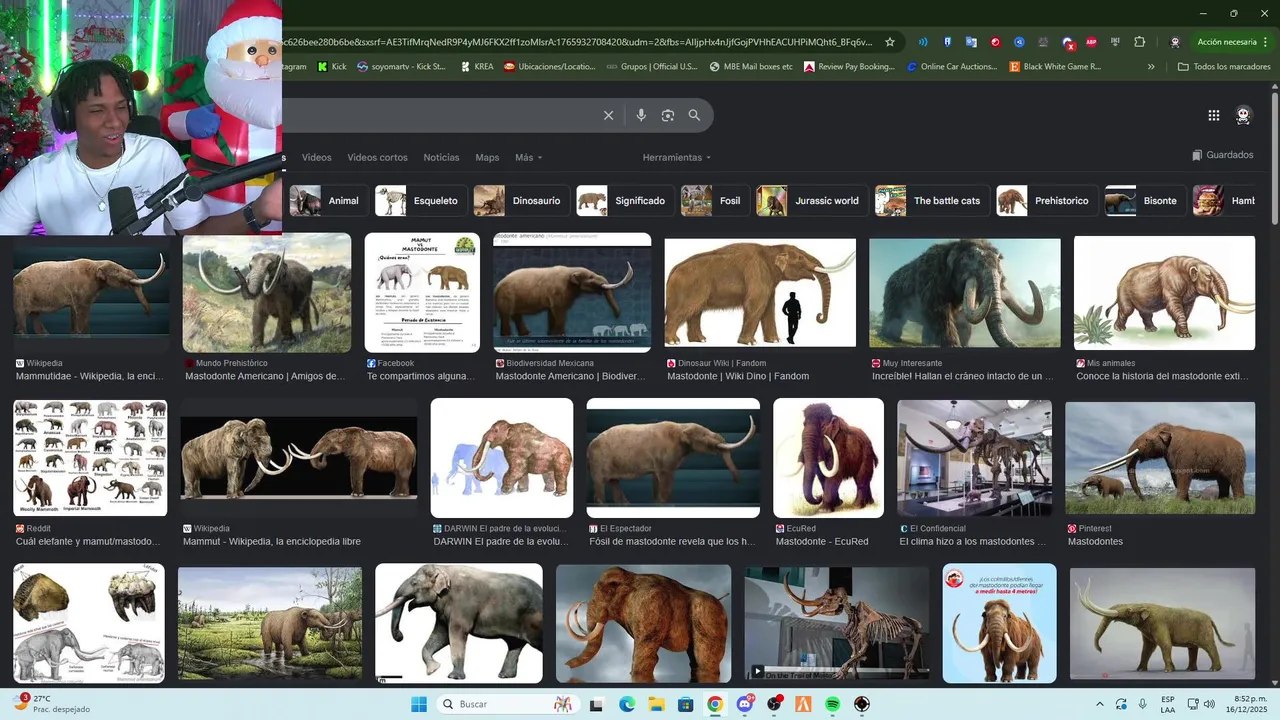The width and height of the screenshot is (1280, 720).
Task: Open the Reddit elephant comparison chart image
Action: pyautogui.click(x=90, y=458)
